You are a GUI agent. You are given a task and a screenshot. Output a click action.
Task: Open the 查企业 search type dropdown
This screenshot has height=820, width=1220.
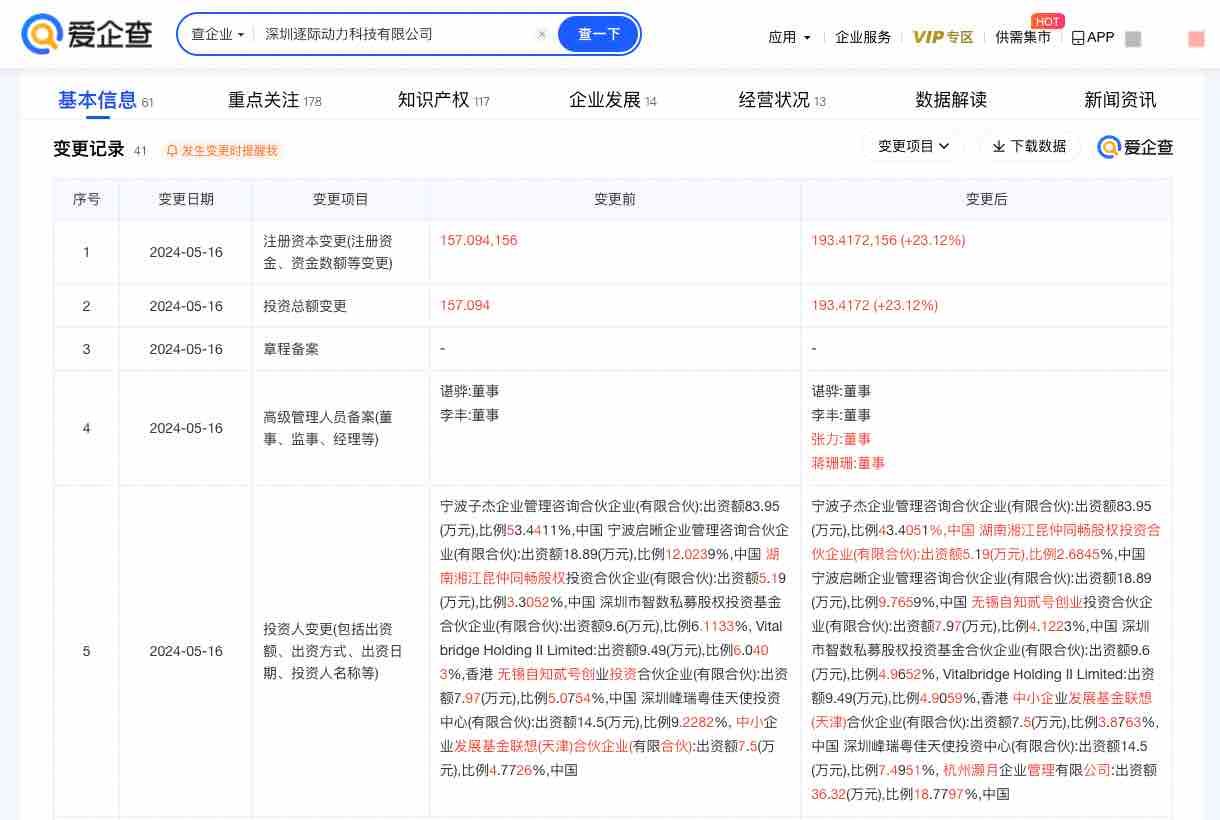pyautogui.click(x=218, y=34)
